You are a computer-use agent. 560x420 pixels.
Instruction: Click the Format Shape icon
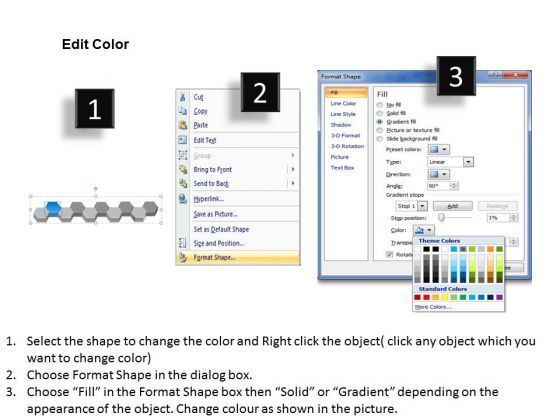(x=182, y=257)
